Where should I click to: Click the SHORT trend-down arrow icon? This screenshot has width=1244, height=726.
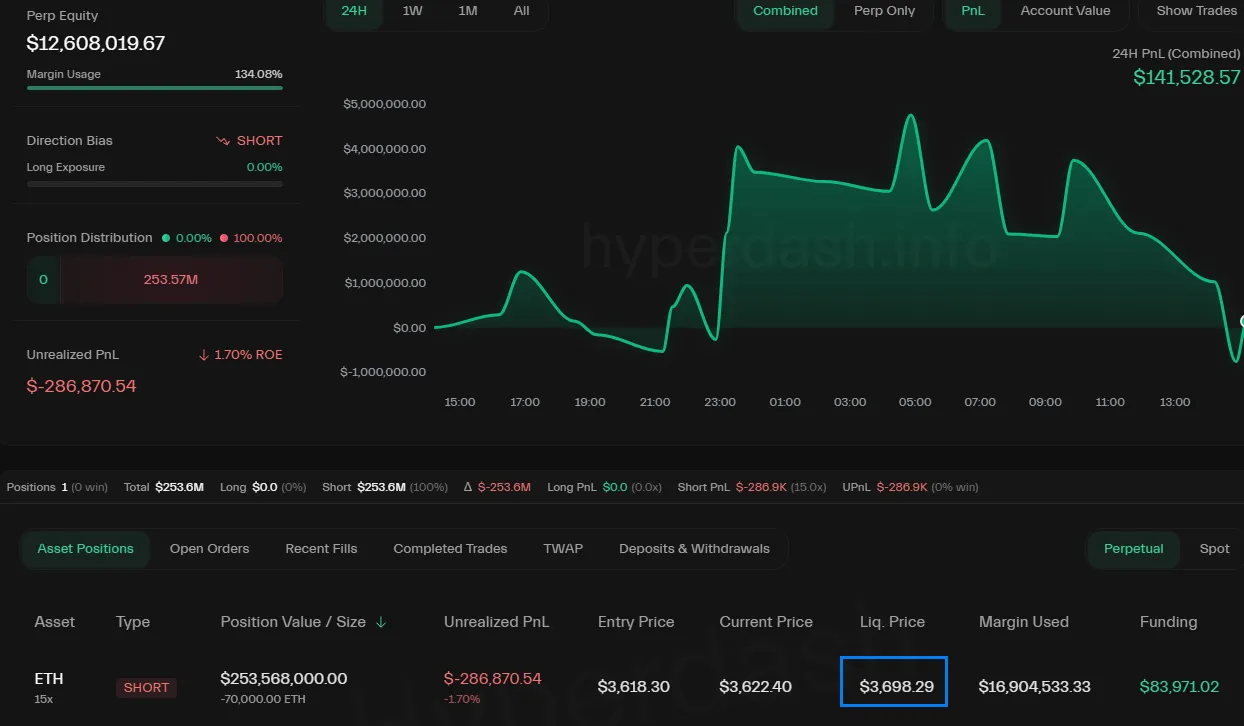point(223,141)
